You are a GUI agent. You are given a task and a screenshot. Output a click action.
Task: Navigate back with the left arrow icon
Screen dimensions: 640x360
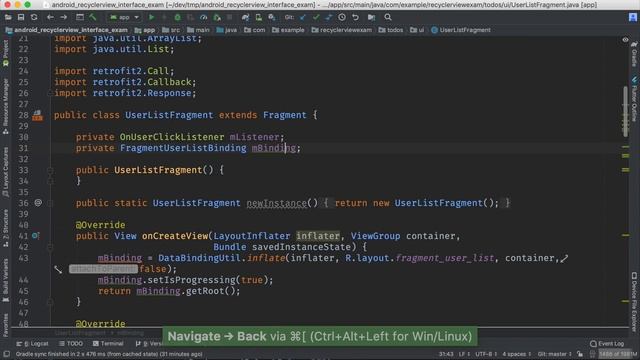(50, 17)
